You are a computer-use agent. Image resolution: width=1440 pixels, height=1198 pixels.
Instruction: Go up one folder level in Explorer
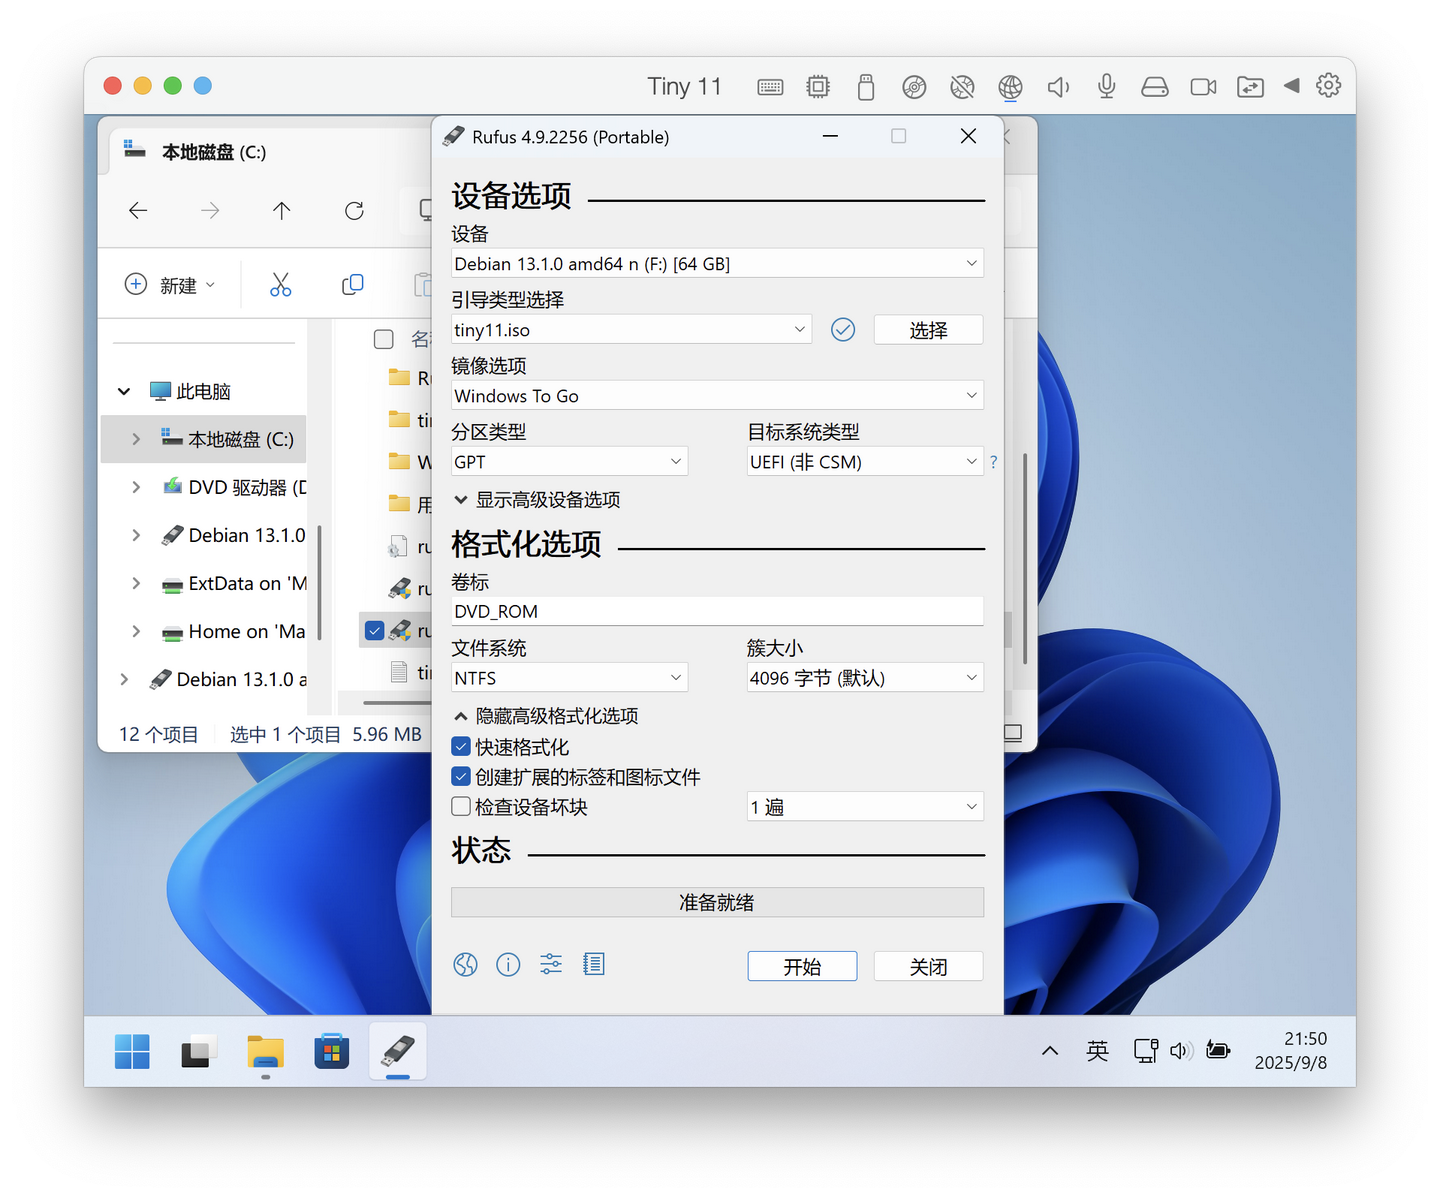pyautogui.click(x=282, y=211)
